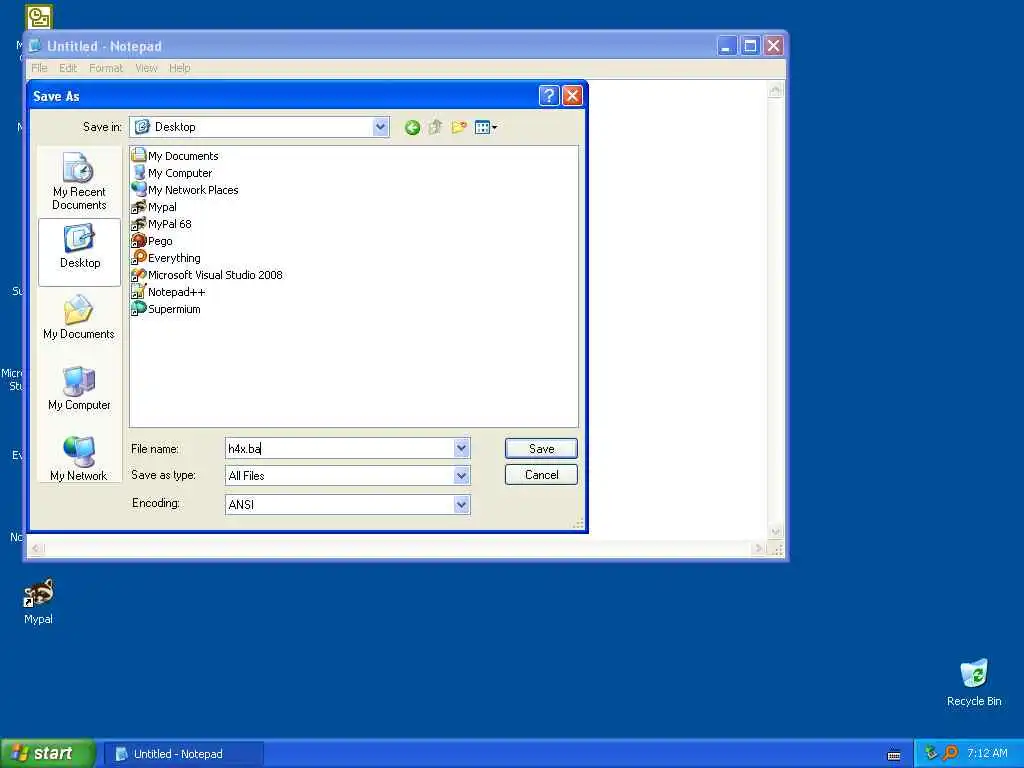Screen dimensions: 1024x768
Task: Go up one folder level icon
Action: [435, 127]
